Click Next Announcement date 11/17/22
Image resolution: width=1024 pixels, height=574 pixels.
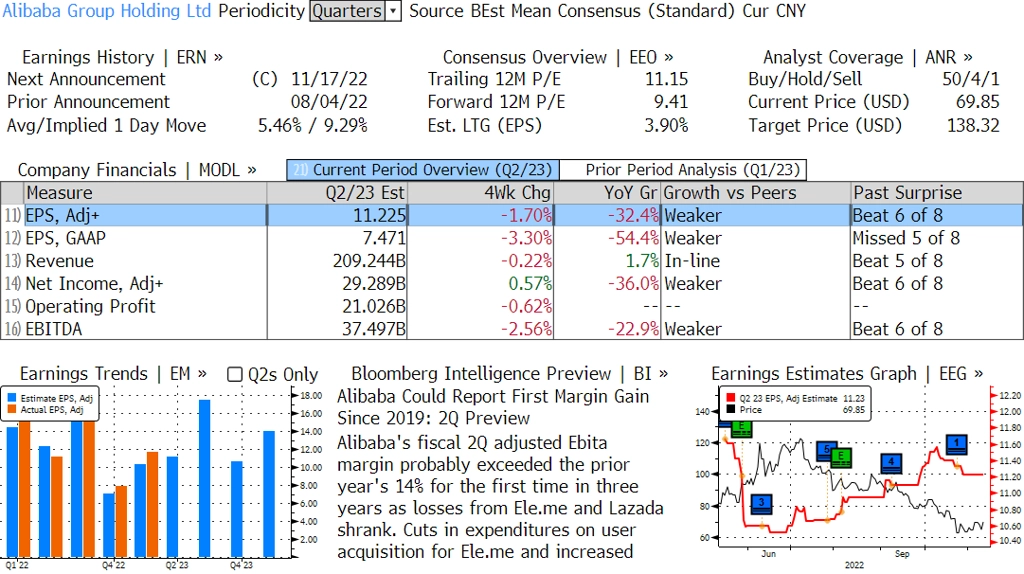[329, 80]
